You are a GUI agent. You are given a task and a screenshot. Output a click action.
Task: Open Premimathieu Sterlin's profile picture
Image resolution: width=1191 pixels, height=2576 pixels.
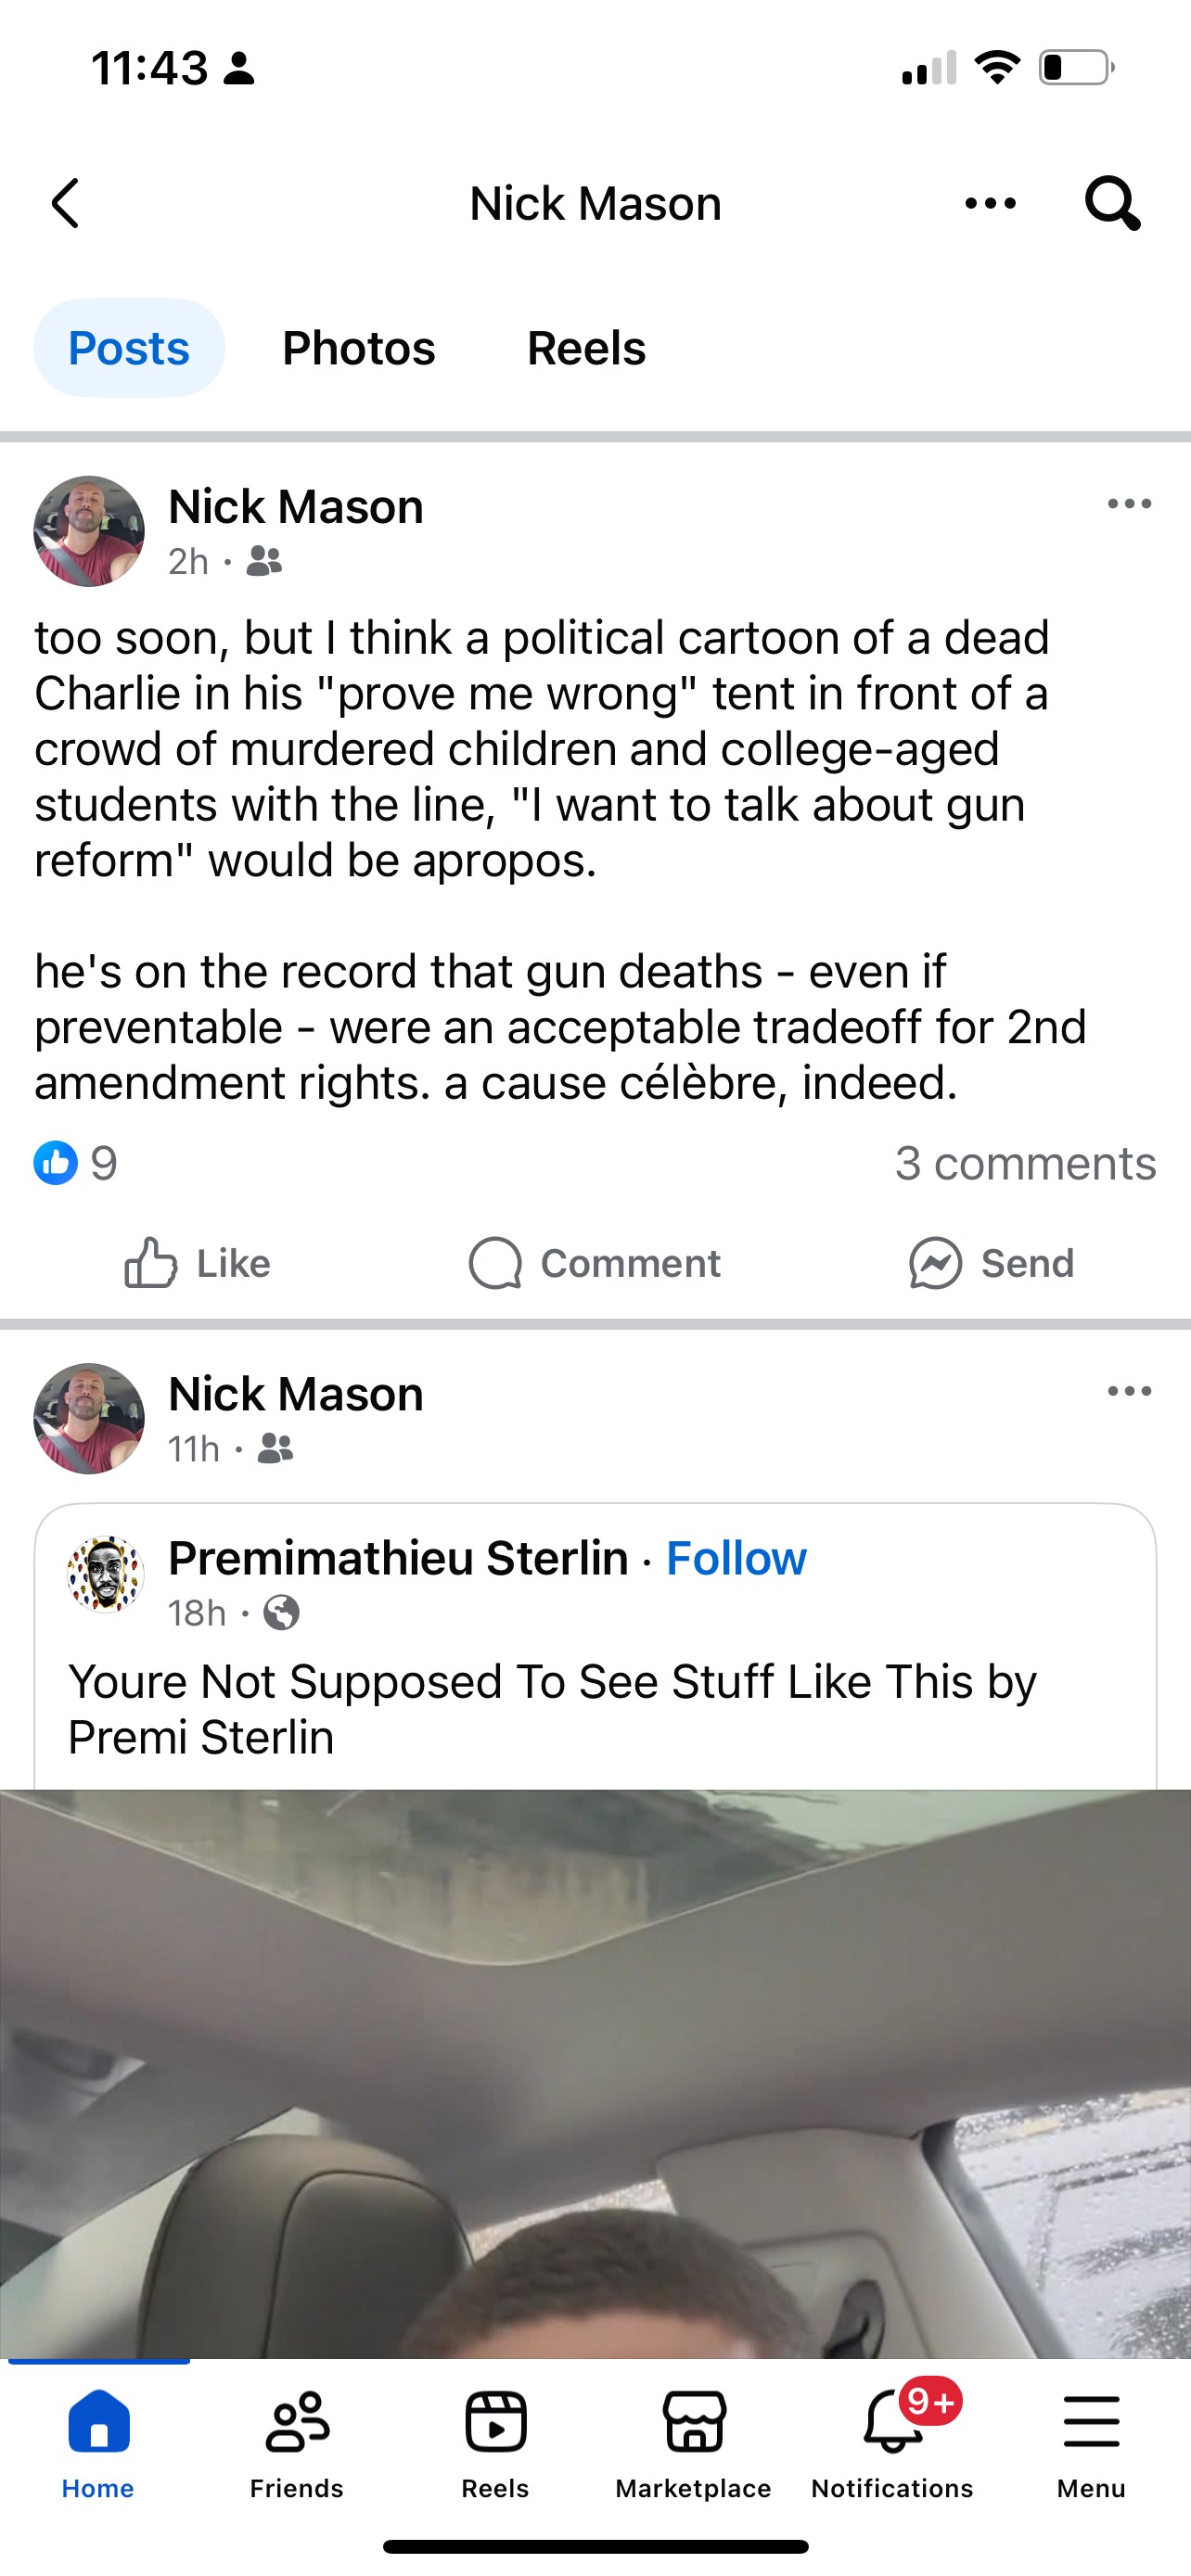coord(105,1574)
